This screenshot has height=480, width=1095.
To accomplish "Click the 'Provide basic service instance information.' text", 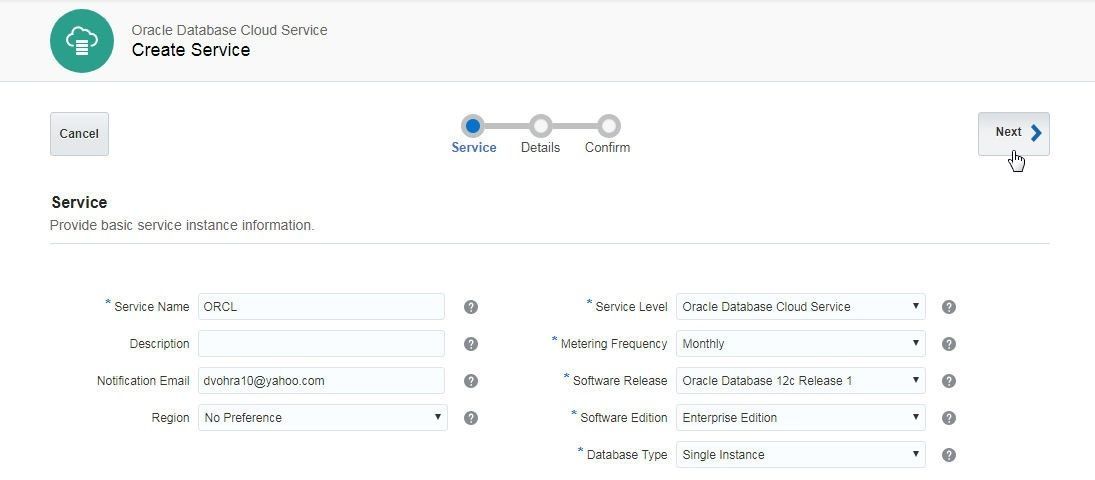I will (182, 226).
